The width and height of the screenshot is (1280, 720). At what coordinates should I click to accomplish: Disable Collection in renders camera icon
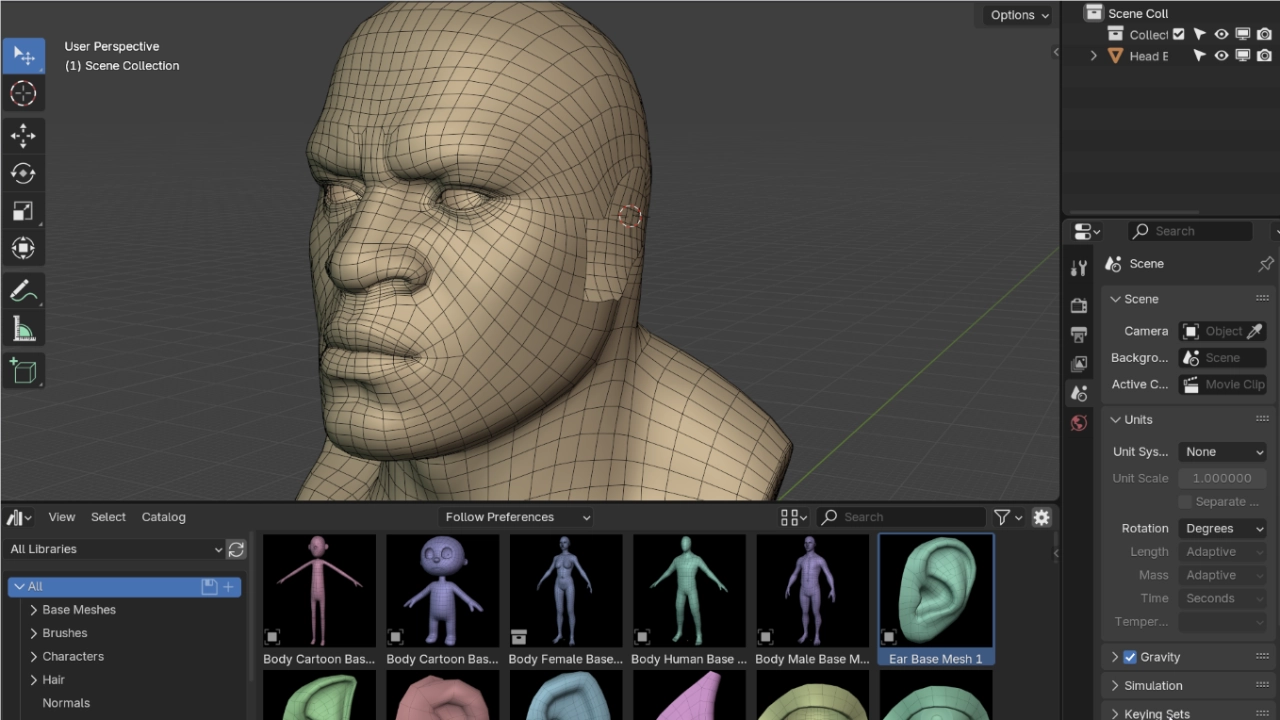pos(1264,34)
